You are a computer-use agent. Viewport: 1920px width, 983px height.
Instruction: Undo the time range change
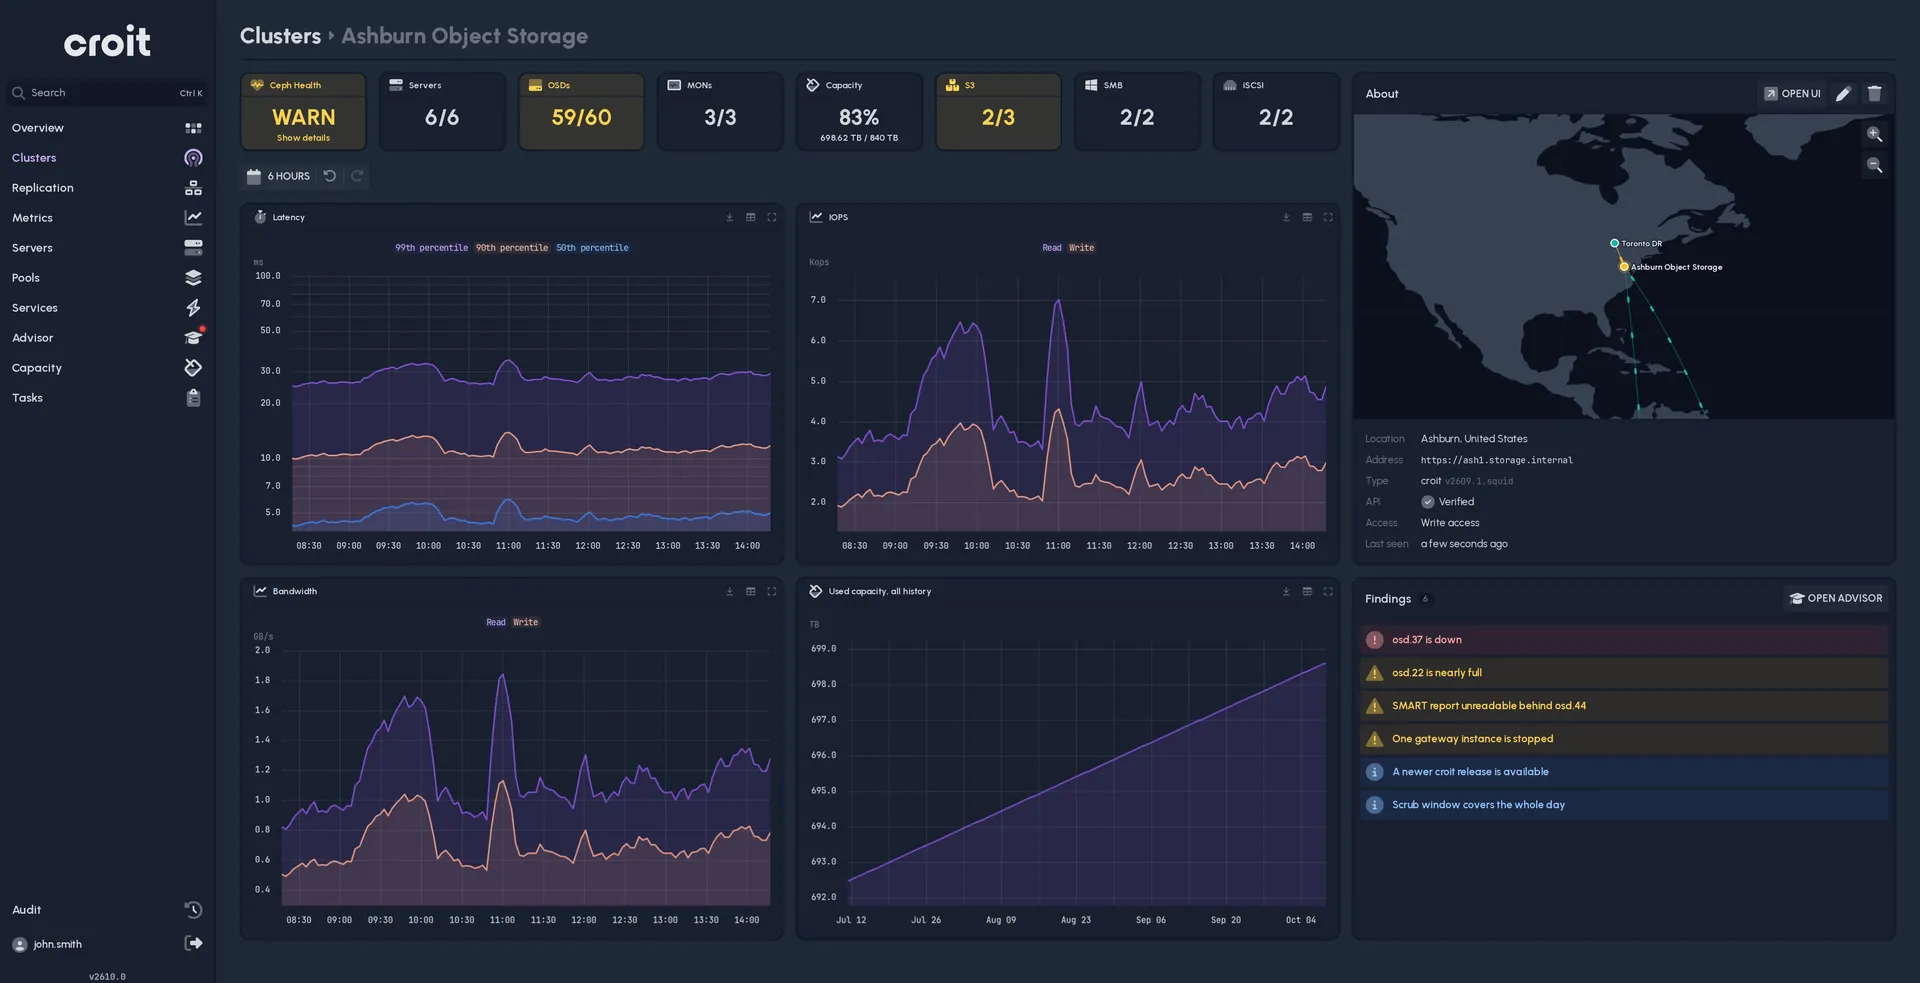tap(329, 176)
